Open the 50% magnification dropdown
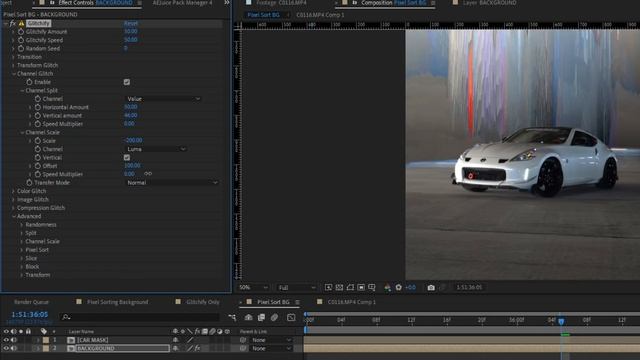 pos(253,287)
